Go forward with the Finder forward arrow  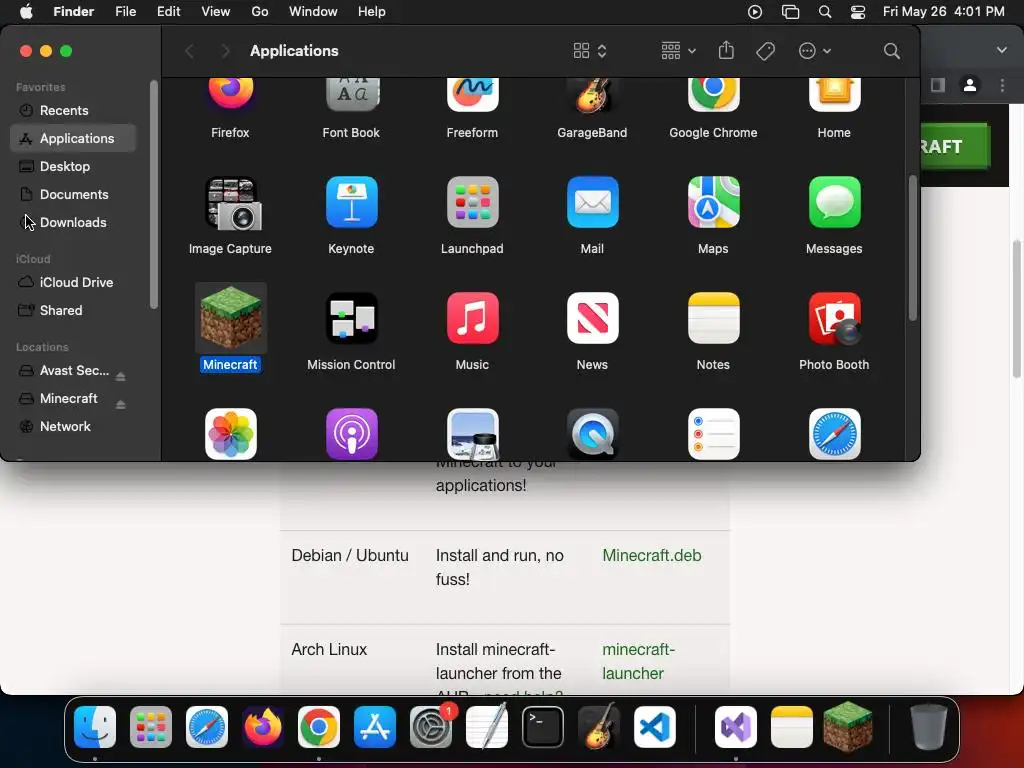point(225,51)
